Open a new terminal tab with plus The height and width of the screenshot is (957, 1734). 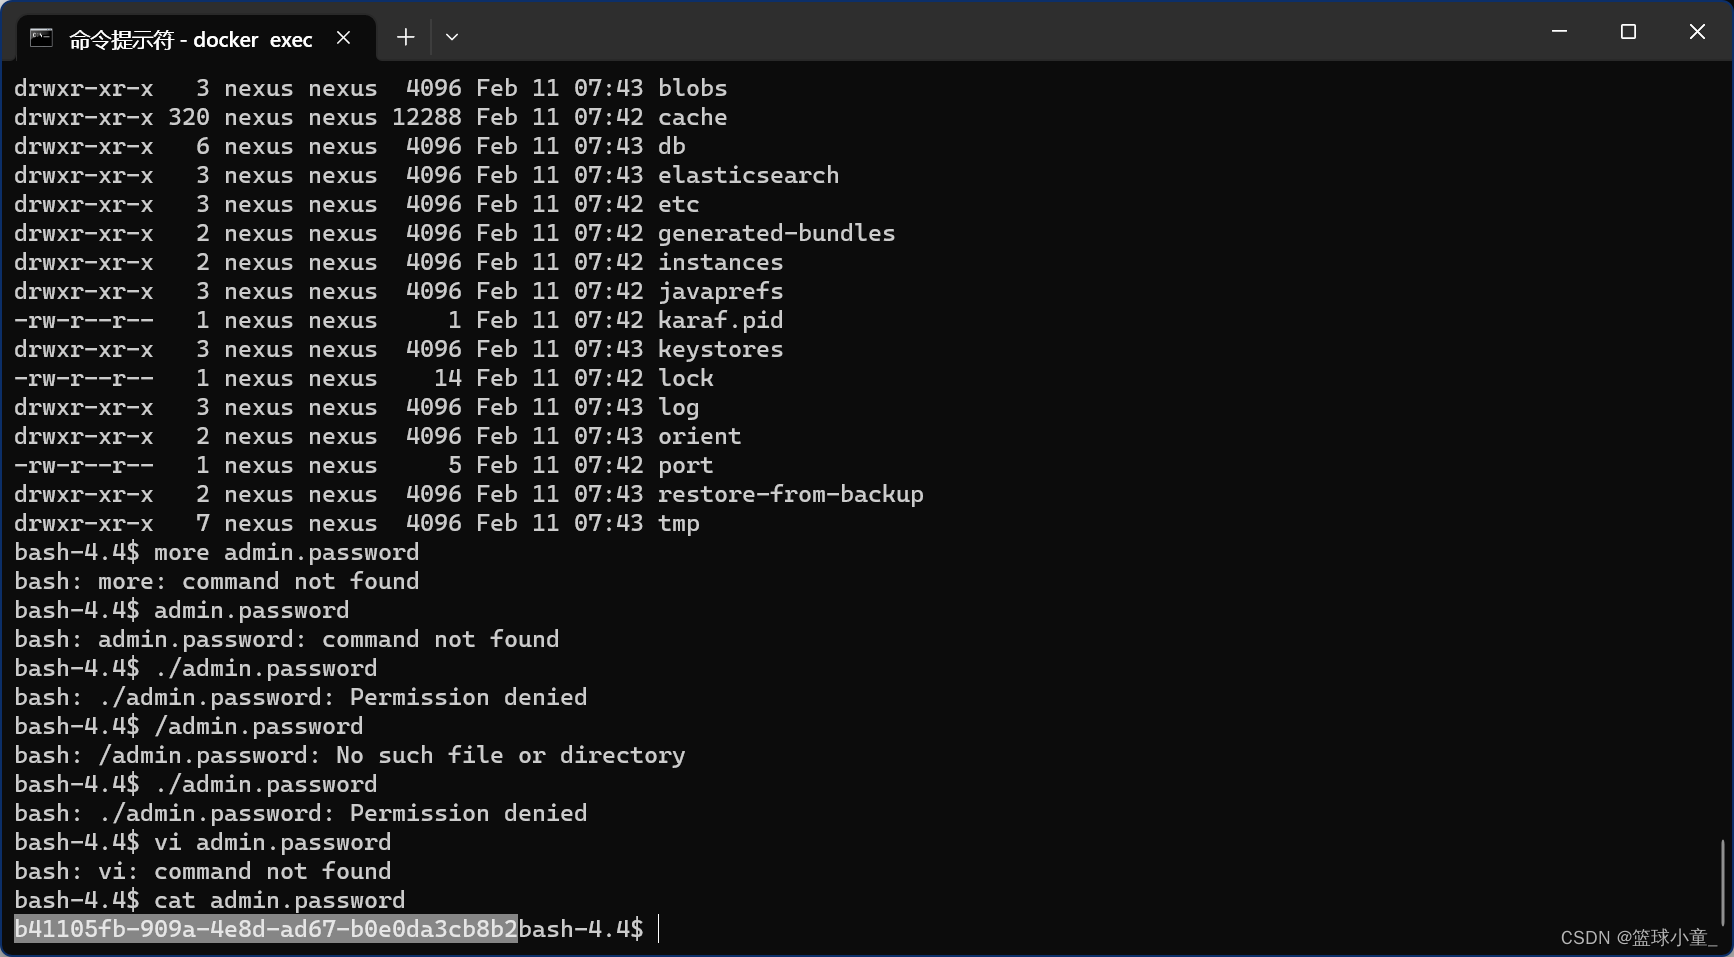point(405,38)
